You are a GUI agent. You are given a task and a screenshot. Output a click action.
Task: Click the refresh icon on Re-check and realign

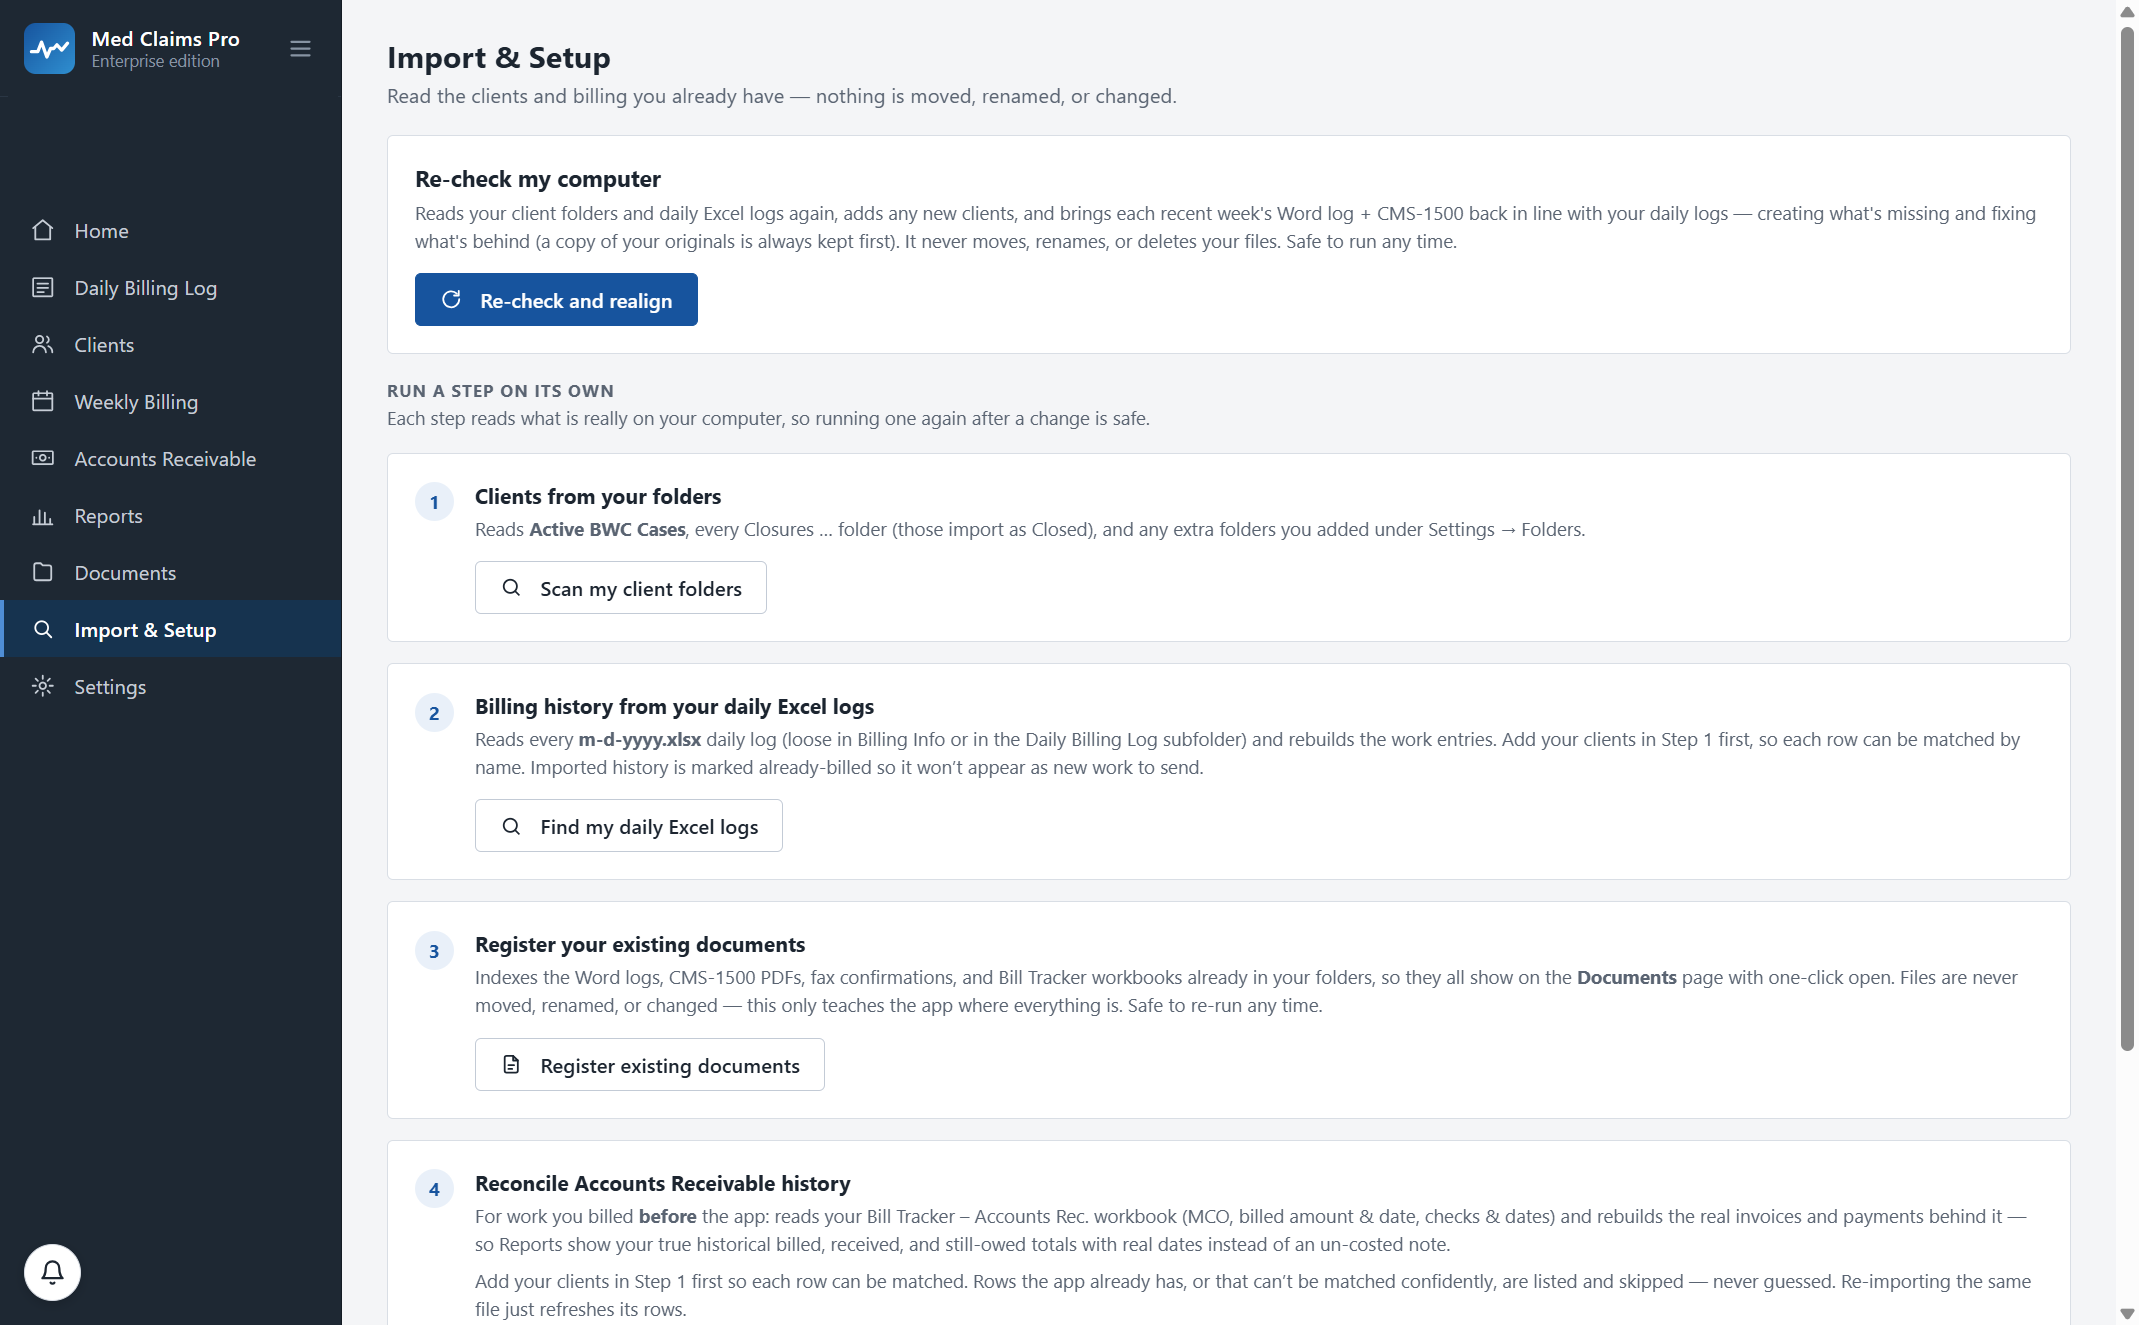point(451,300)
